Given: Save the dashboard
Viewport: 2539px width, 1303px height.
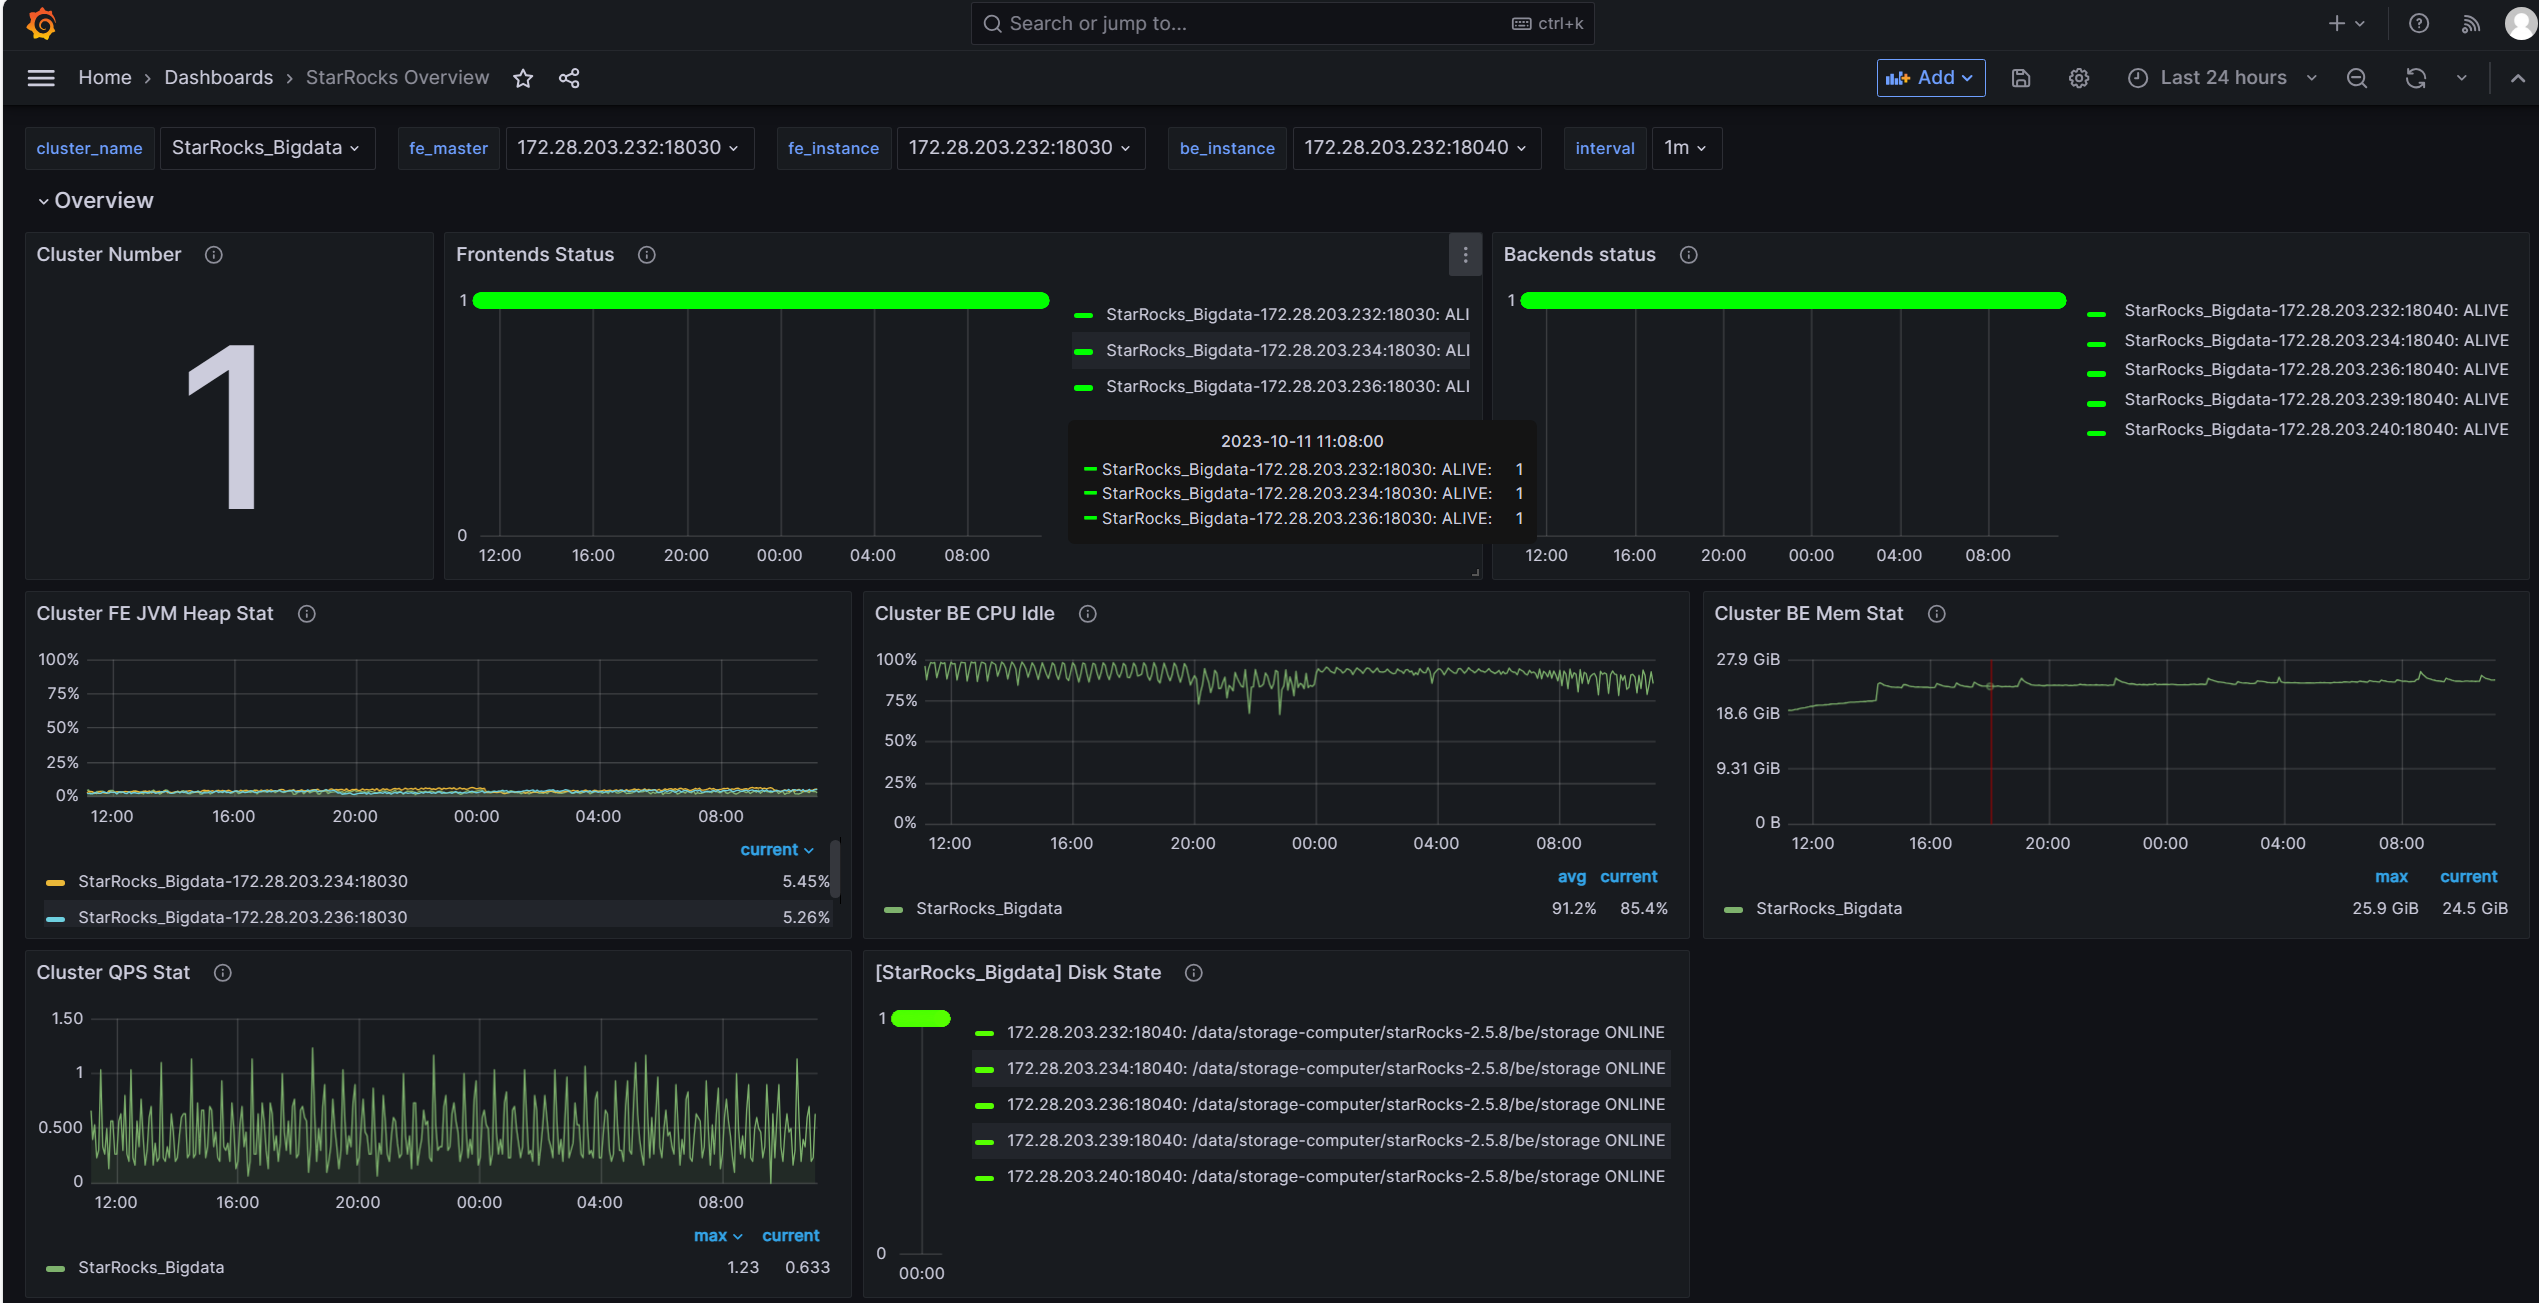Looking at the screenshot, I should click(2021, 78).
